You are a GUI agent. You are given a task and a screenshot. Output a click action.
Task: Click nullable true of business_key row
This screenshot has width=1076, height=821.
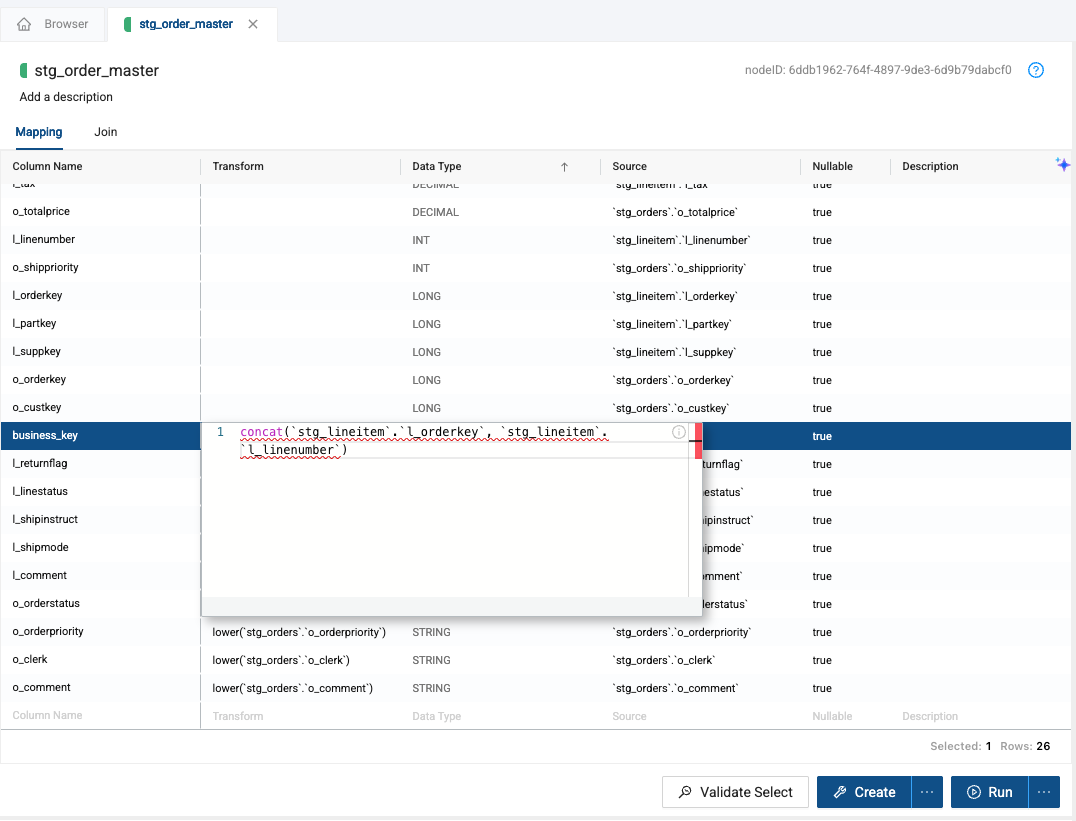(x=822, y=436)
